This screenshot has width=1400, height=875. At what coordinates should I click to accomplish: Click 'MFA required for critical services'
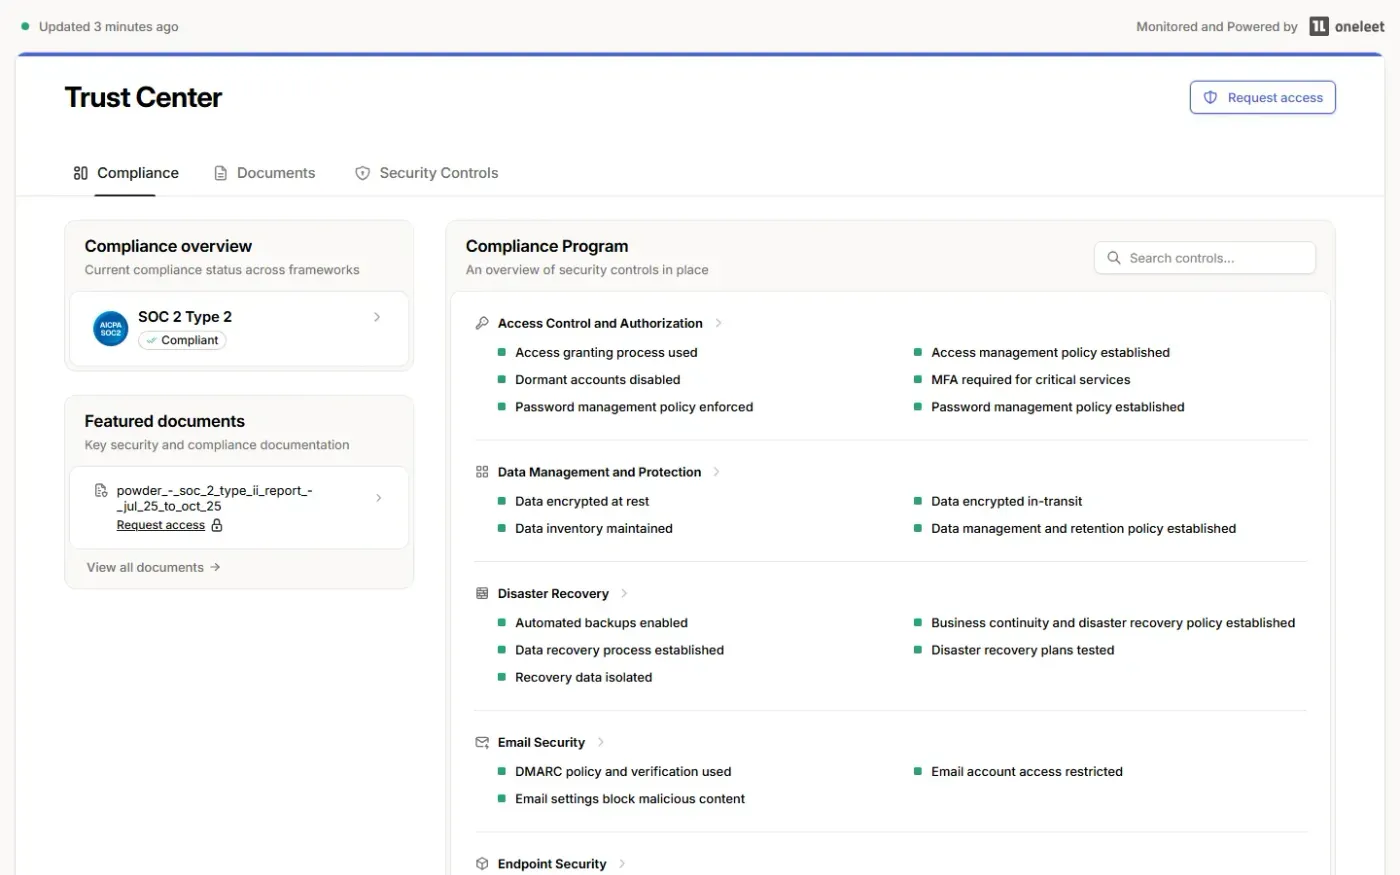1031,380
